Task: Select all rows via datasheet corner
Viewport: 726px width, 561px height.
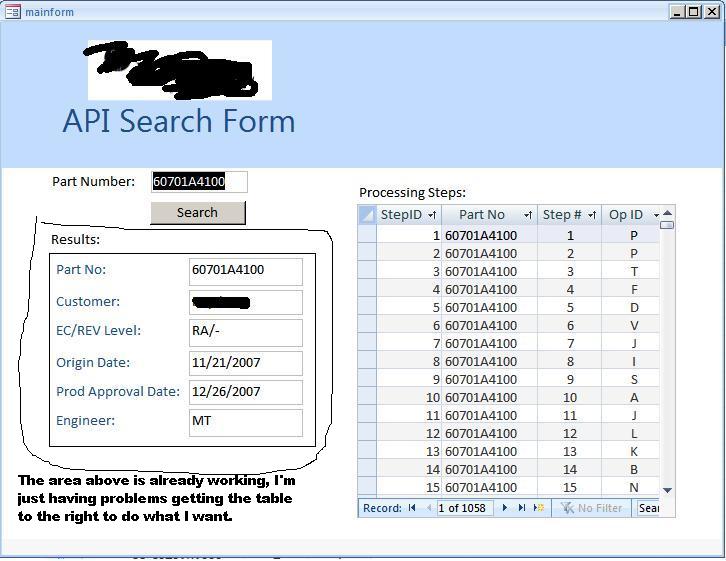Action: 367,215
